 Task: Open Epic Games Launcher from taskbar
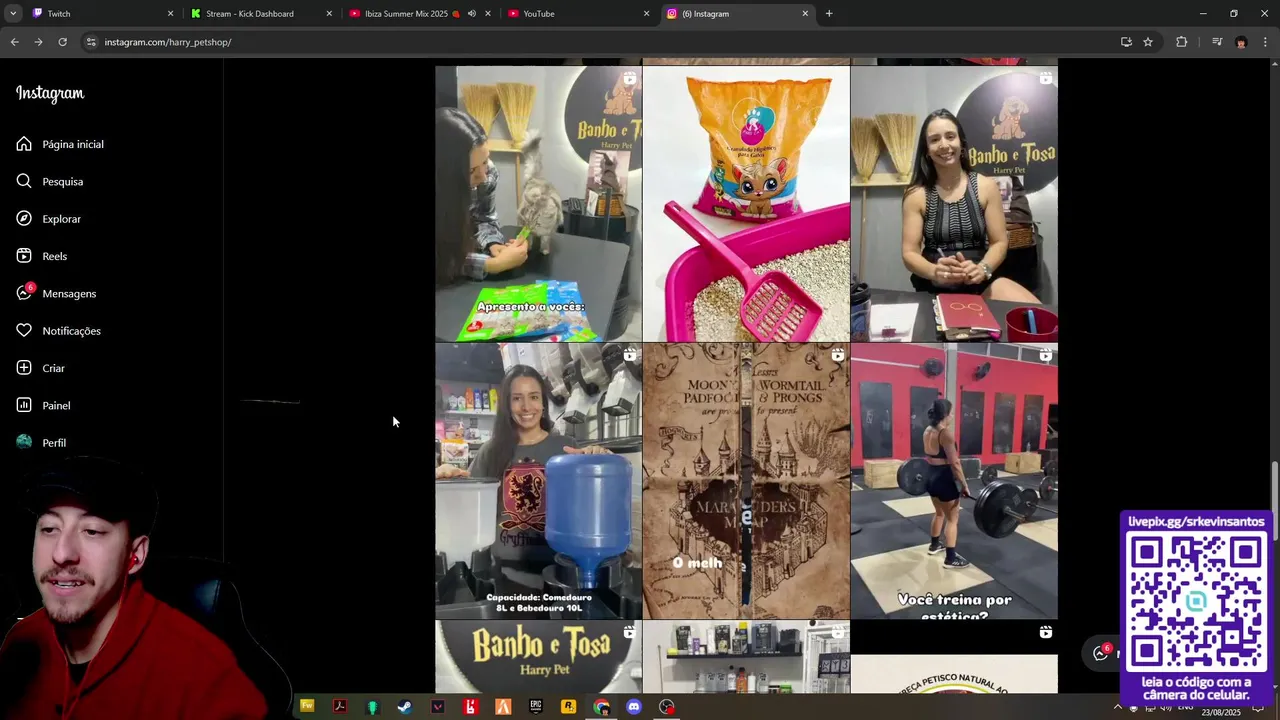pyautogui.click(x=536, y=707)
